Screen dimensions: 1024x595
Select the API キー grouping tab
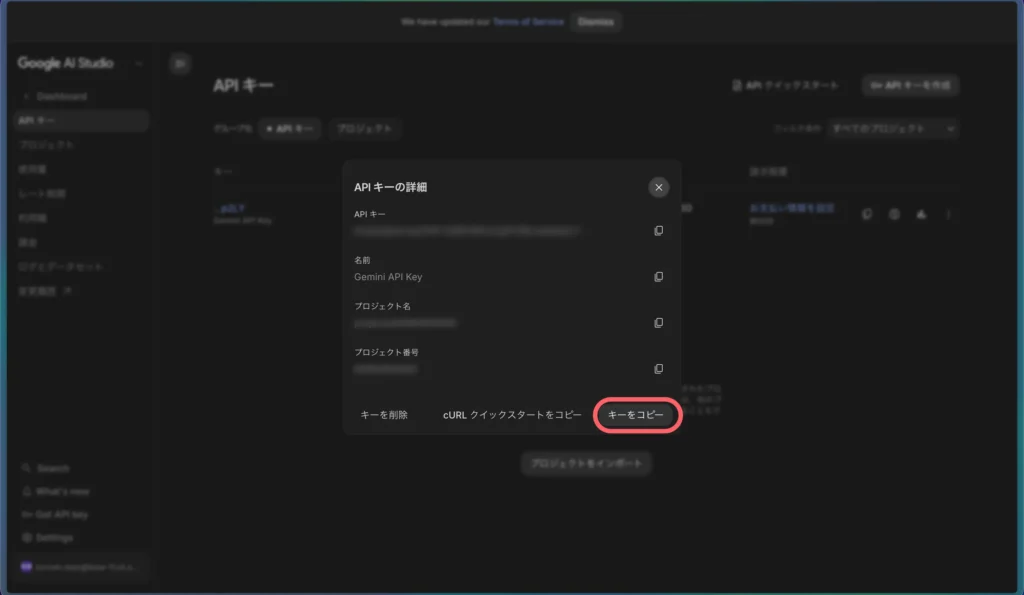(x=290, y=129)
